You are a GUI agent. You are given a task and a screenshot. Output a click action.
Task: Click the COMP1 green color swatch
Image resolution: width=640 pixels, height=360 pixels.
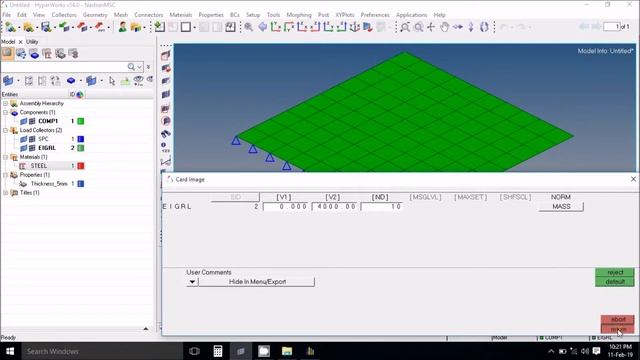pos(81,121)
